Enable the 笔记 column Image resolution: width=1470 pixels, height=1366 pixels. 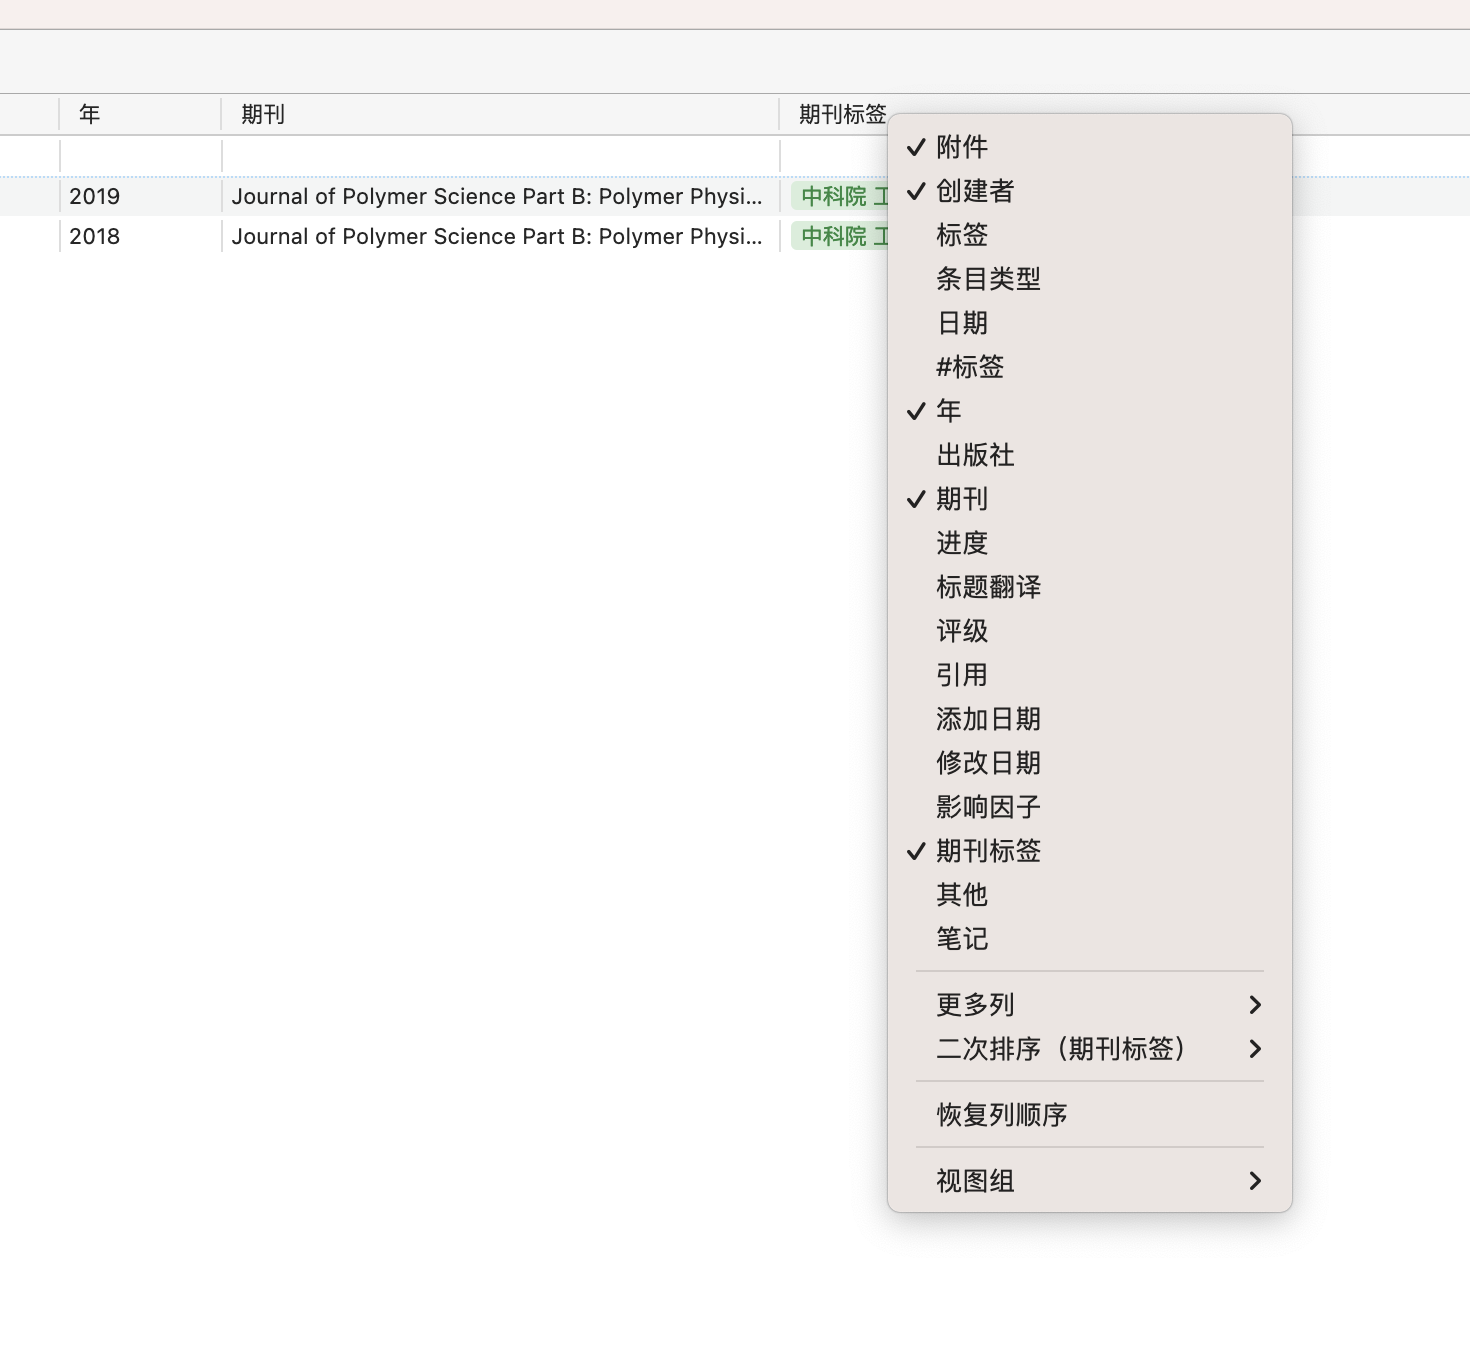tap(1090, 939)
